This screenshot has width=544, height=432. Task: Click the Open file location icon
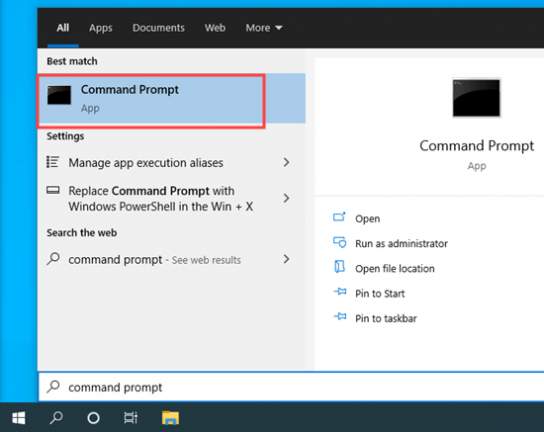[339, 267]
